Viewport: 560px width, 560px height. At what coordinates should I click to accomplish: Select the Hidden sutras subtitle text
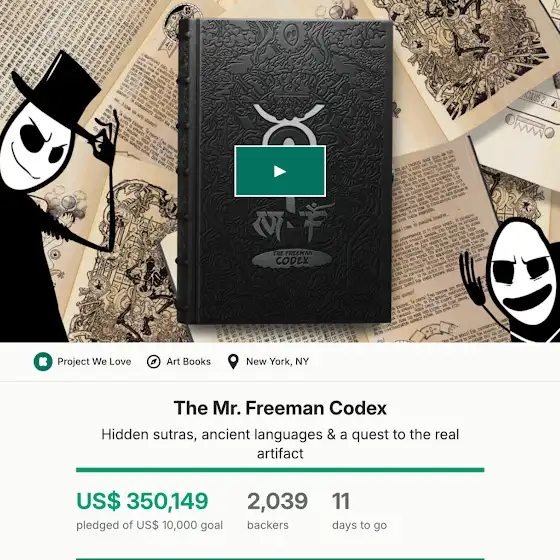tap(280, 444)
